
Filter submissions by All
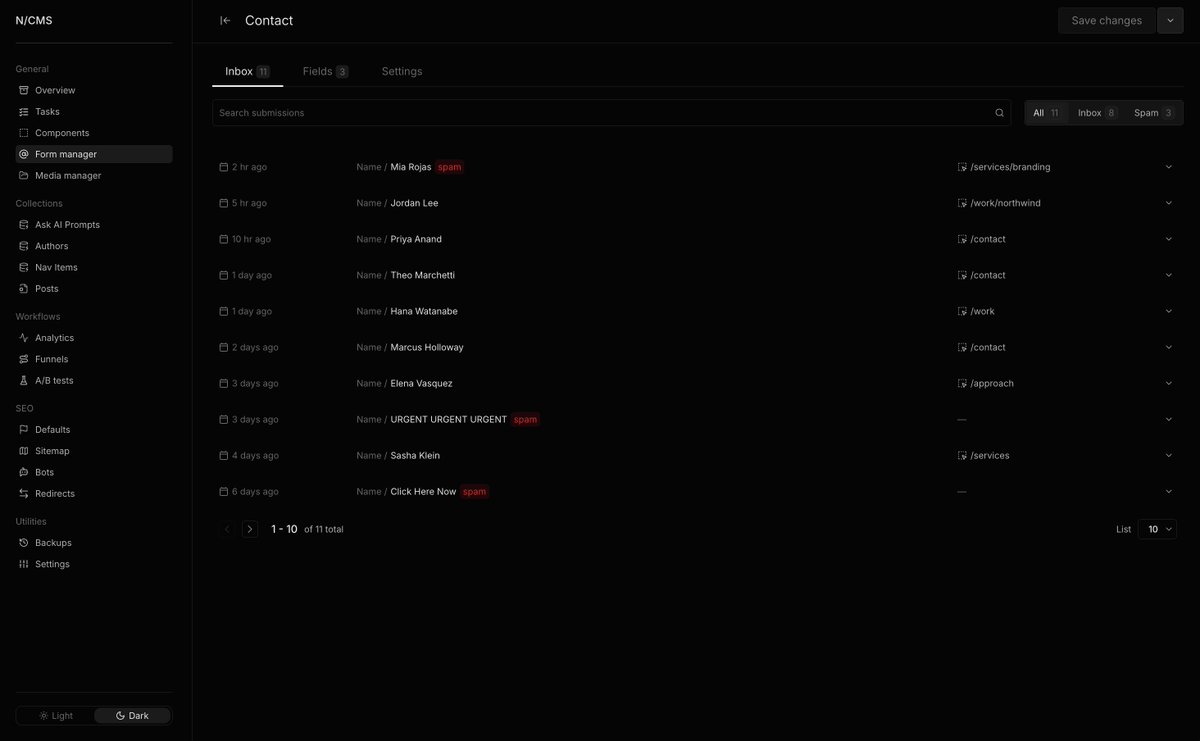point(1046,113)
